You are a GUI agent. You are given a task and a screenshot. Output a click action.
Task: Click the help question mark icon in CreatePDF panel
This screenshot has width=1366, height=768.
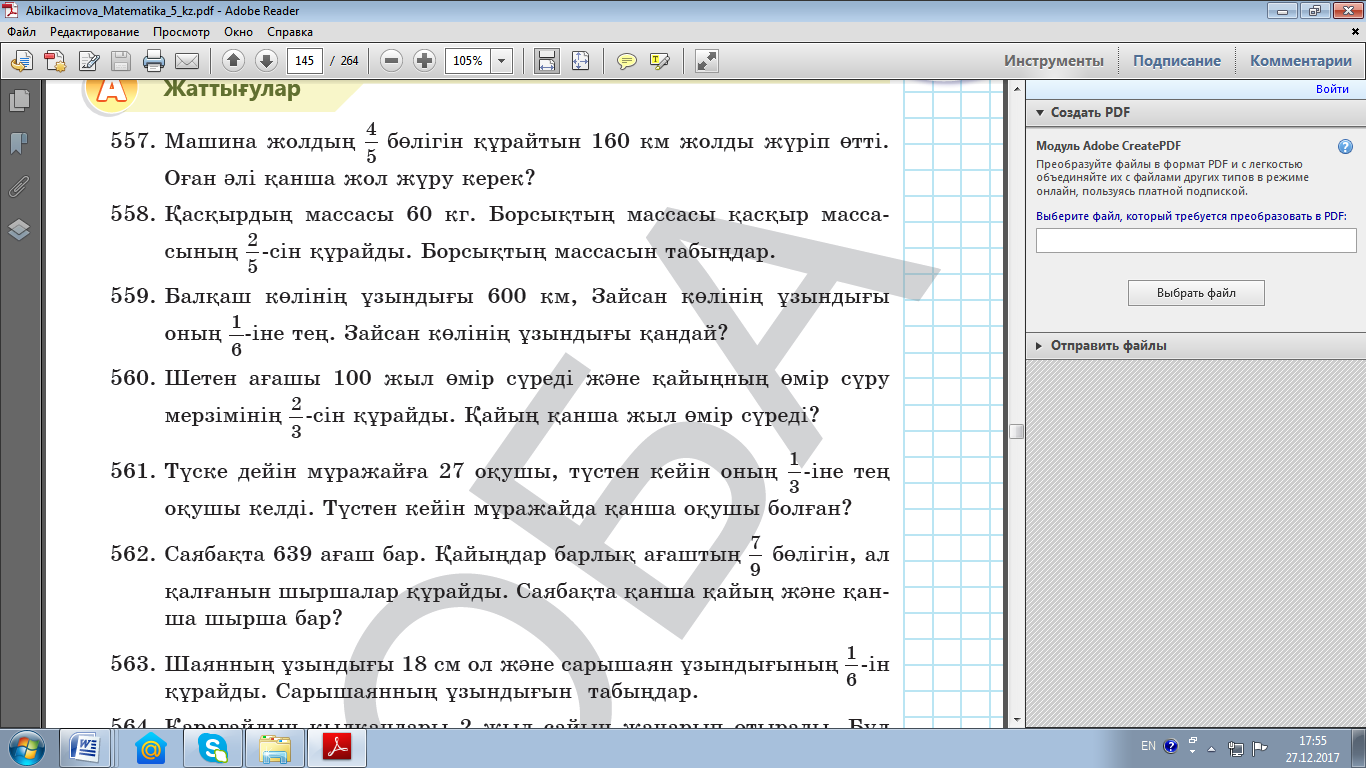pos(1345,146)
